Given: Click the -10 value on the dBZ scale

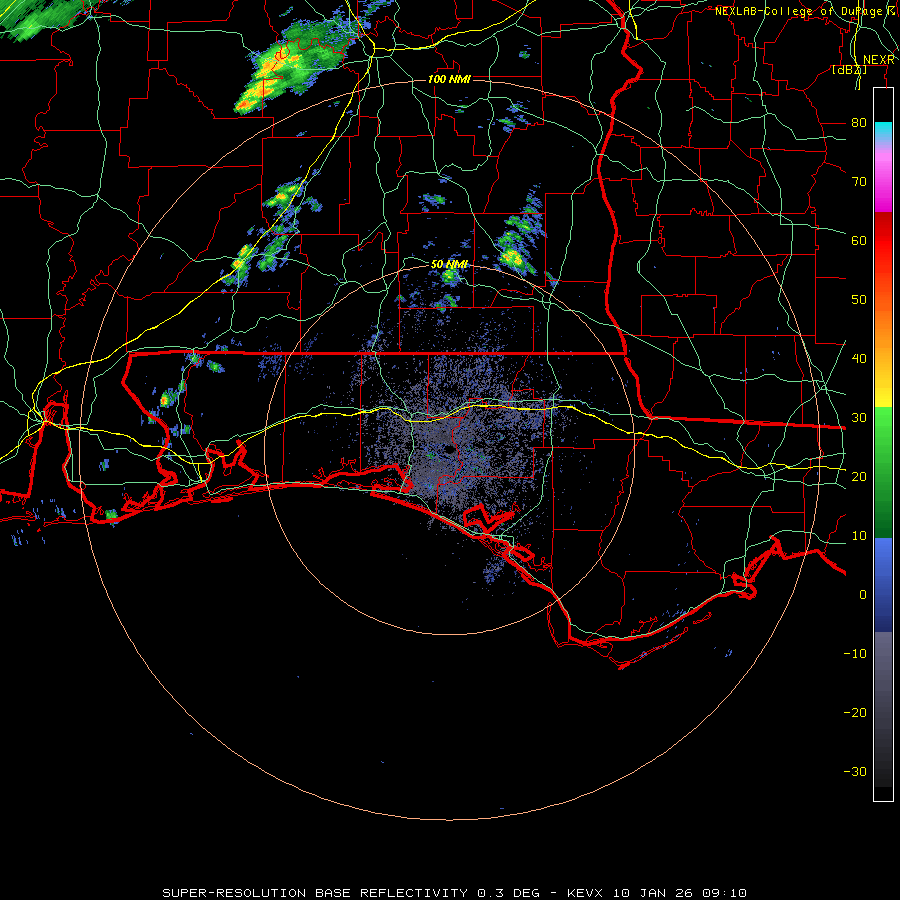Looking at the screenshot, I should click(x=855, y=653).
